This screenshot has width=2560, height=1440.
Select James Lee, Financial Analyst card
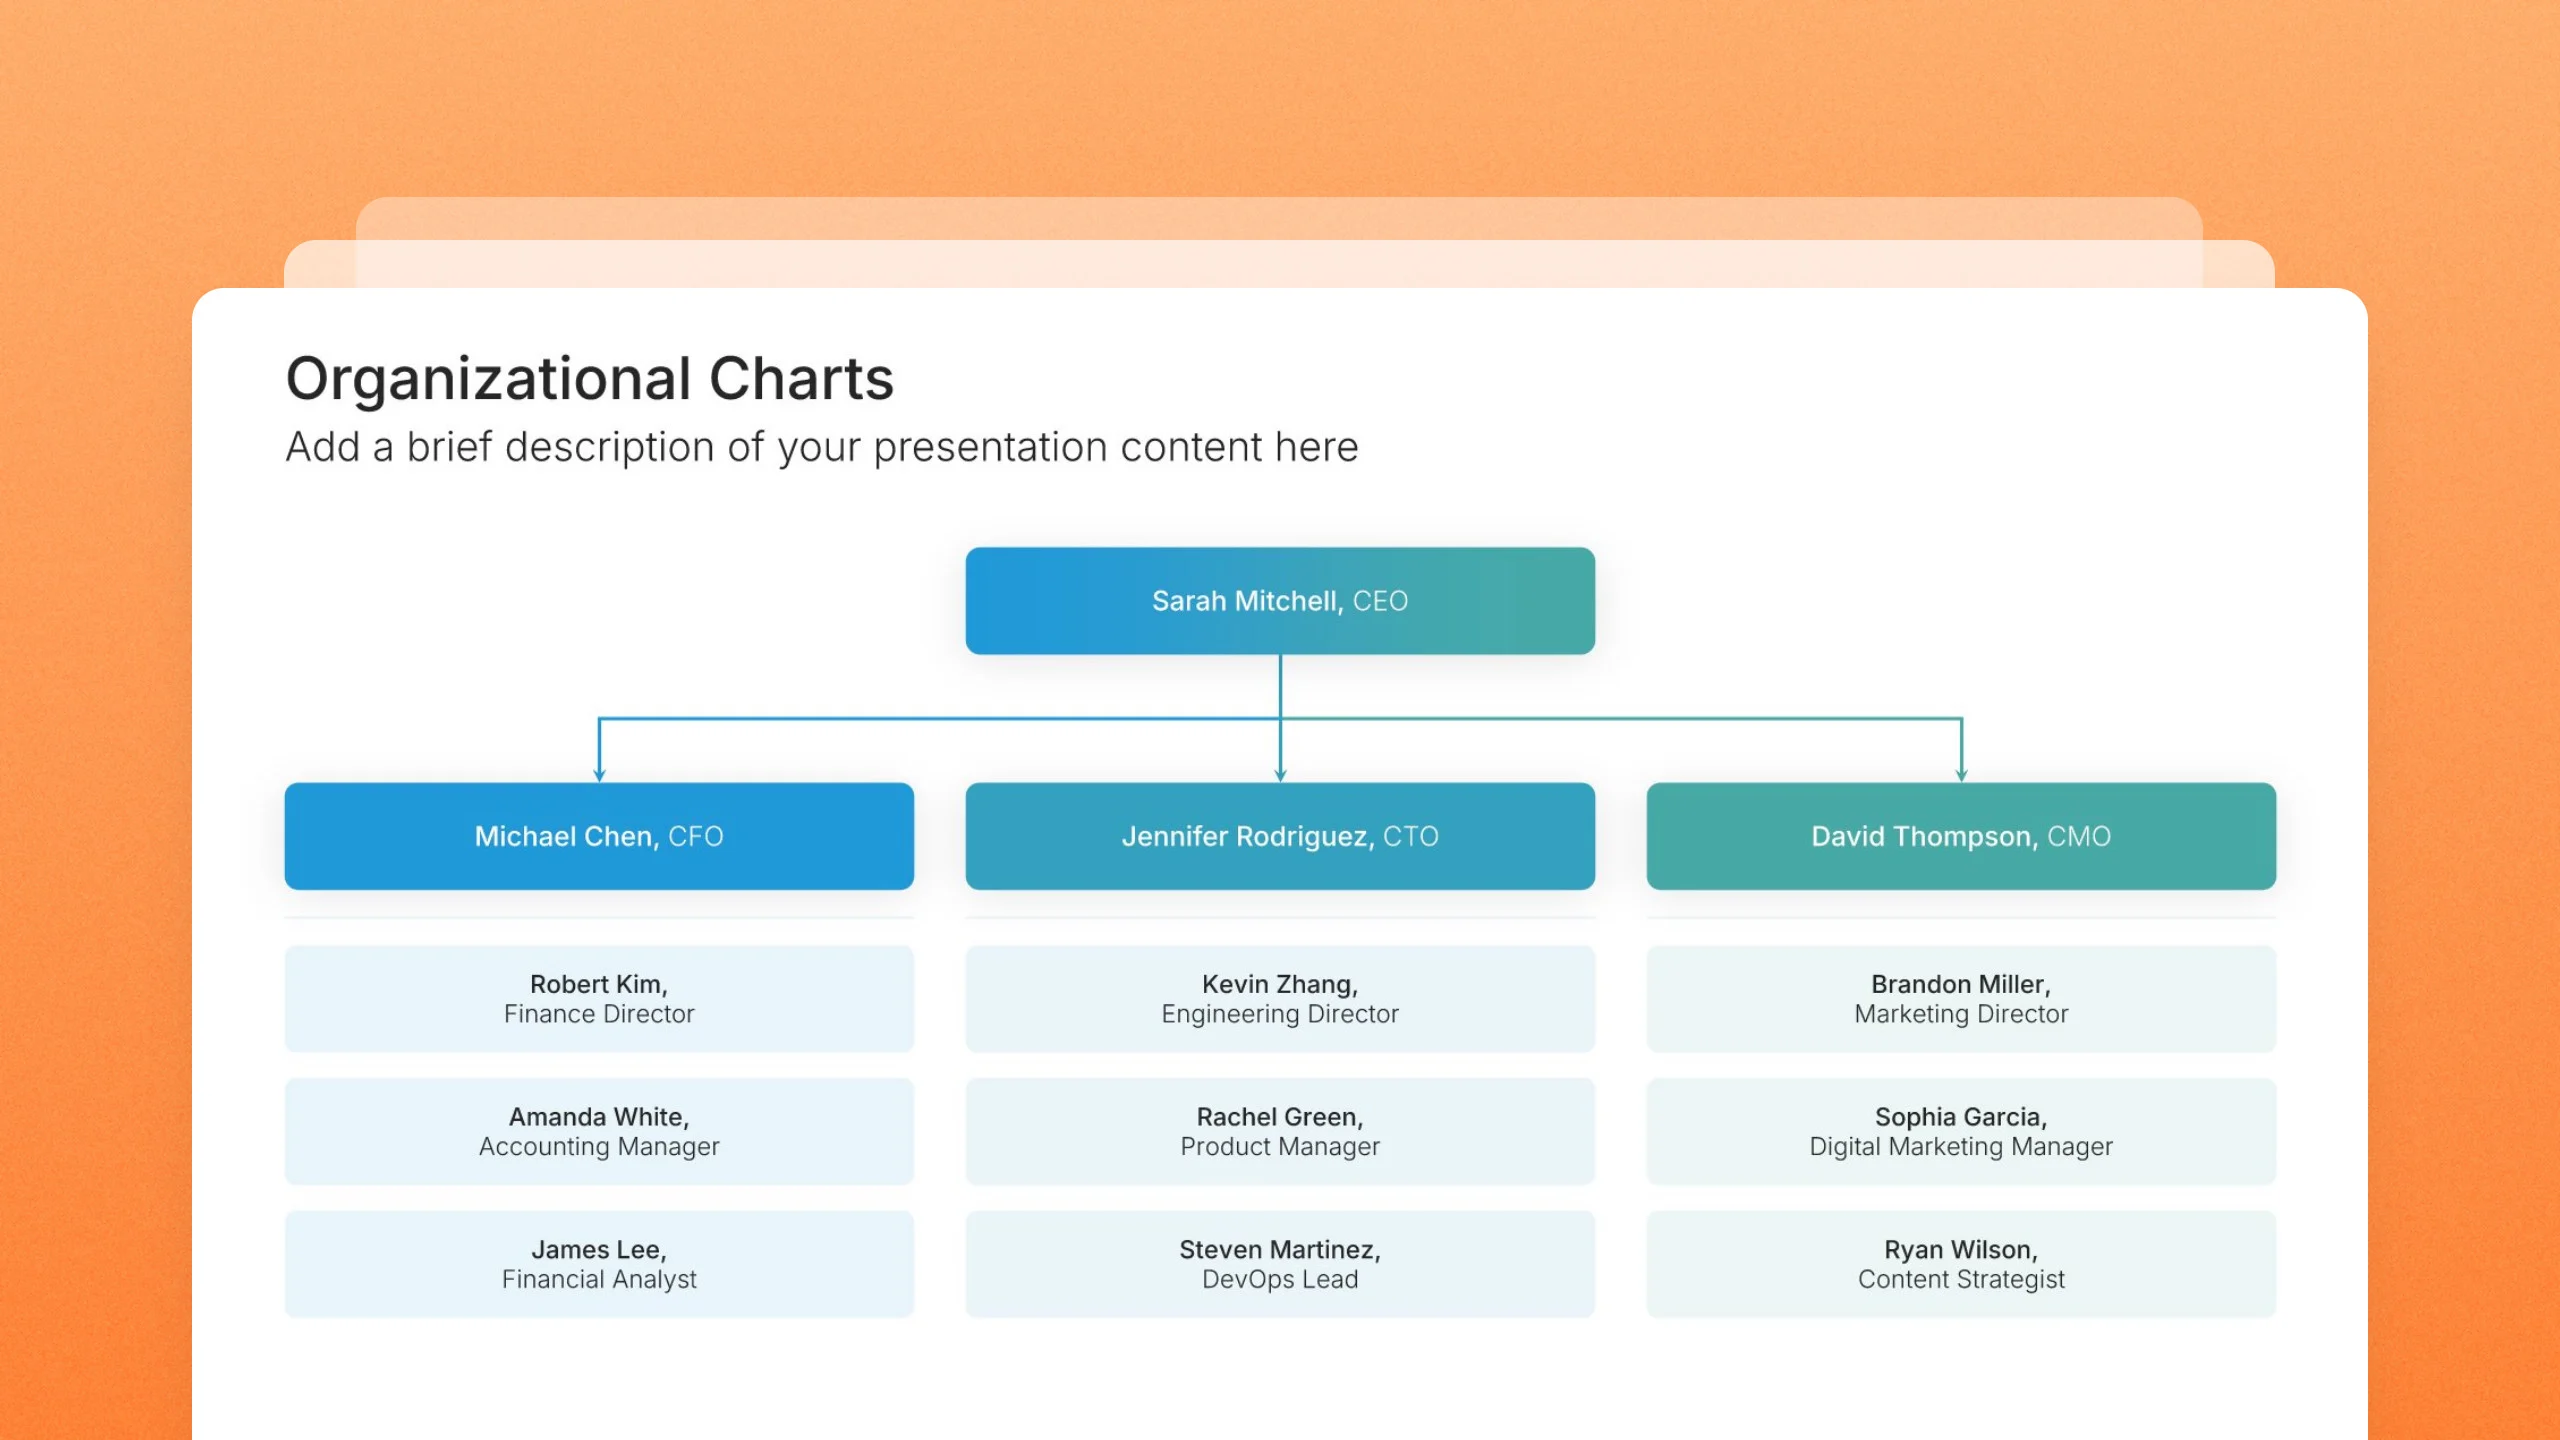tap(599, 1264)
